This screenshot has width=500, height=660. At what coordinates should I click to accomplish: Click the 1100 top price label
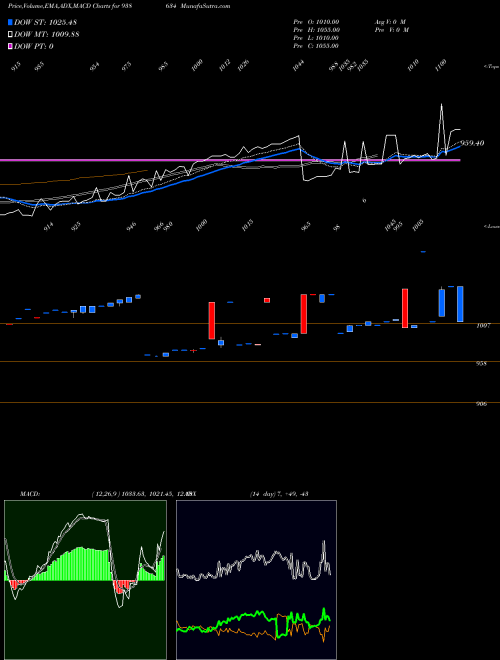click(441, 65)
